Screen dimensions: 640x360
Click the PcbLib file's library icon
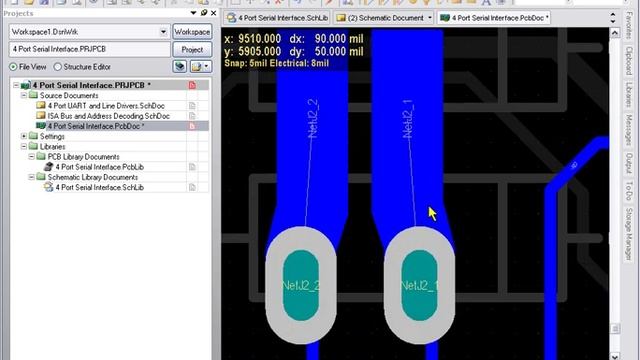click(x=49, y=167)
